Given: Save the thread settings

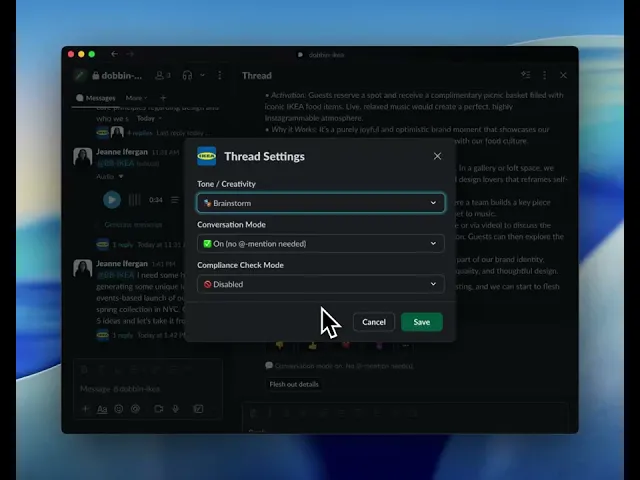Looking at the screenshot, I should click(422, 322).
